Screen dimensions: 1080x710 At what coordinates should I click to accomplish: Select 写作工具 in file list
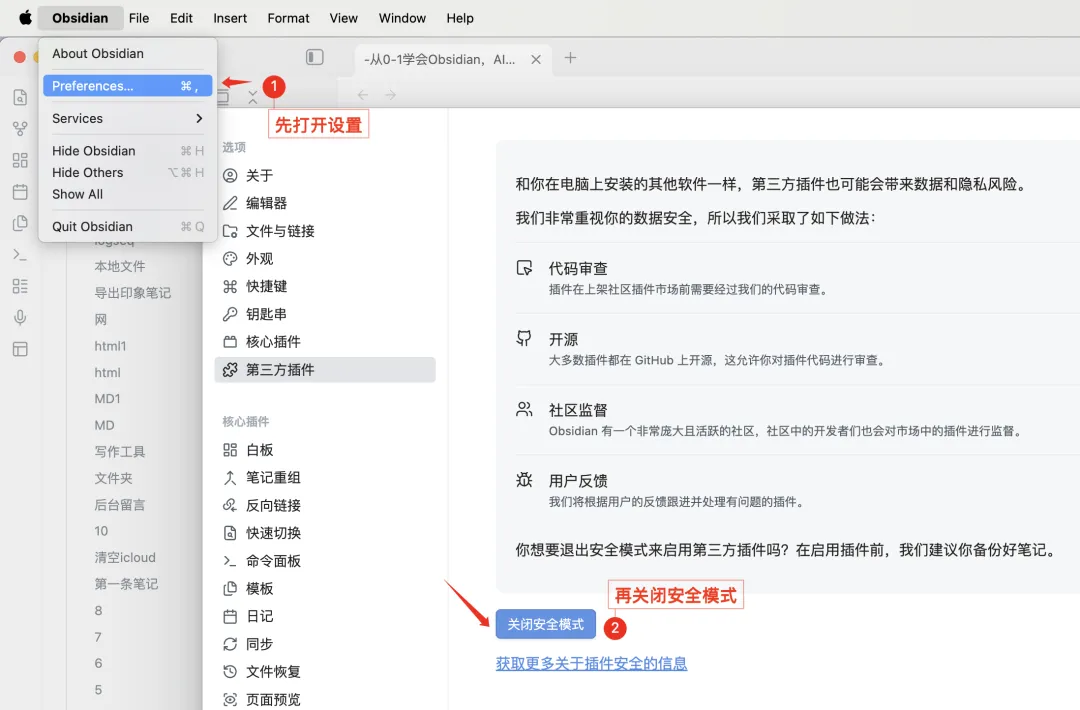[120, 452]
